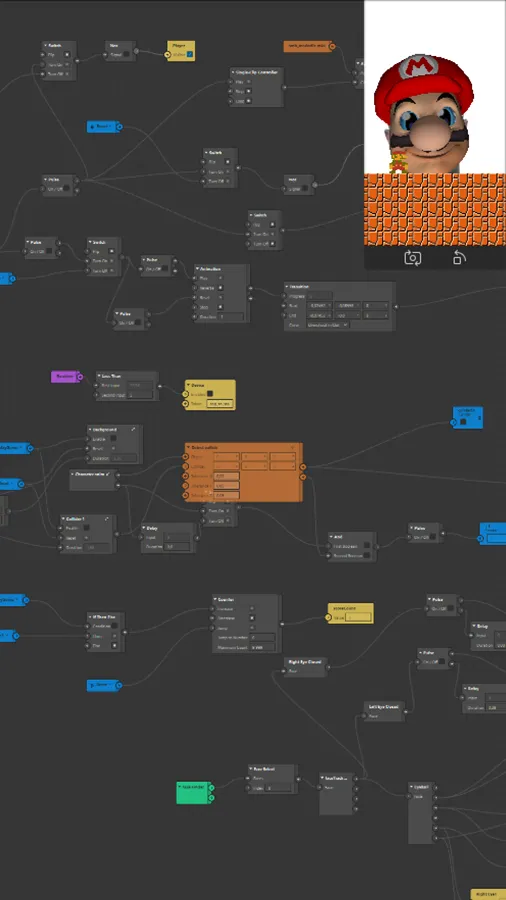Click the output port of the purple node
The image size is (506, 900).
[80, 377]
